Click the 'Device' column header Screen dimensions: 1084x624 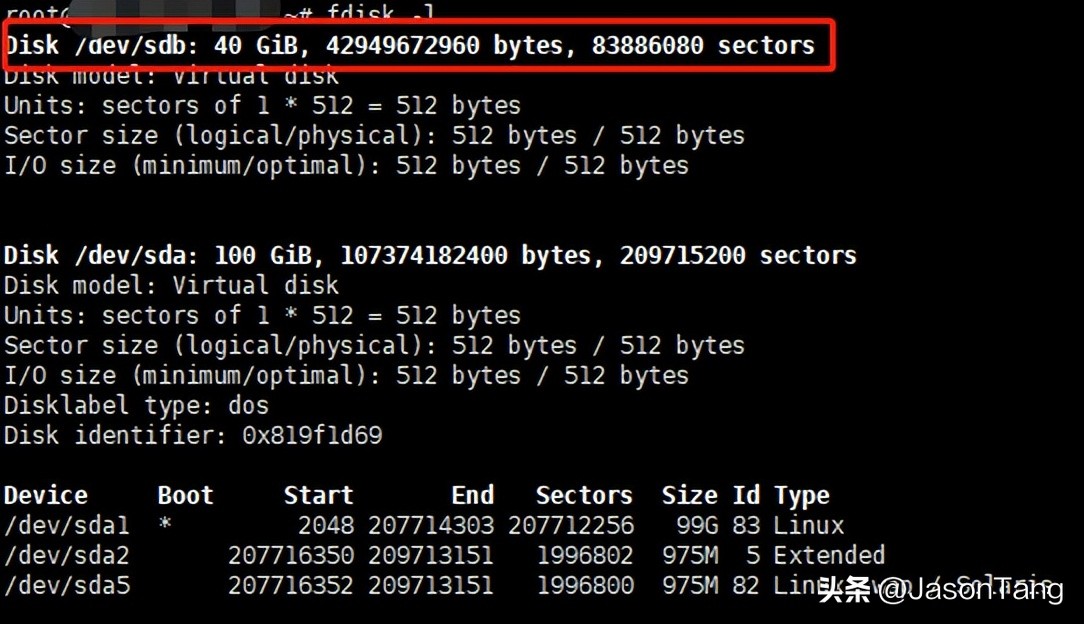coord(46,496)
